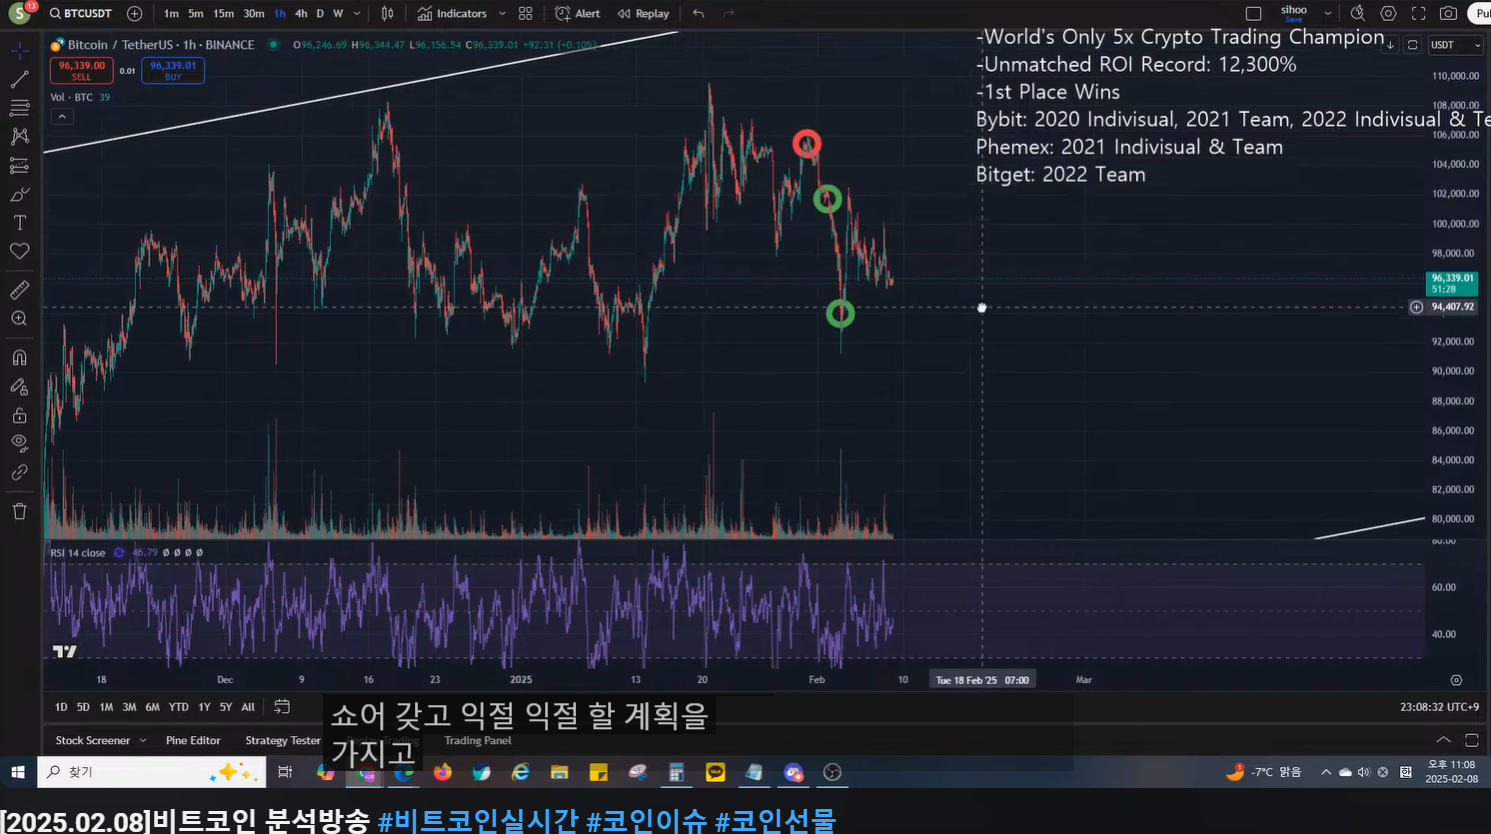Open the forecasting and measurement tools
The width and height of the screenshot is (1491, 834).
pos(20,166)
